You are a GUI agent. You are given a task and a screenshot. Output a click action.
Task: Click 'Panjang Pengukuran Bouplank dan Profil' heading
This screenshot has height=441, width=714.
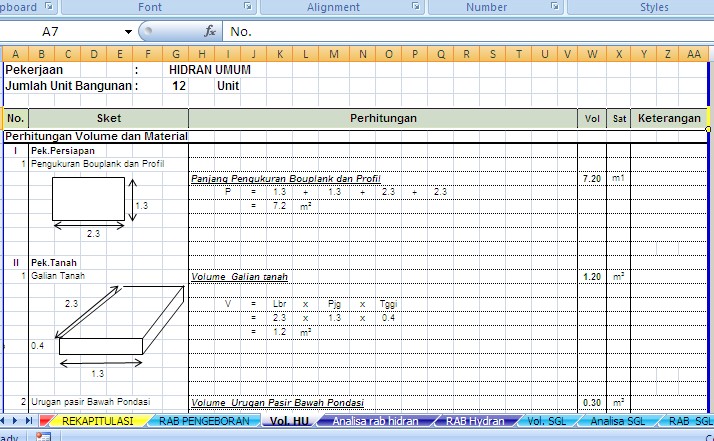coord(286,179)
